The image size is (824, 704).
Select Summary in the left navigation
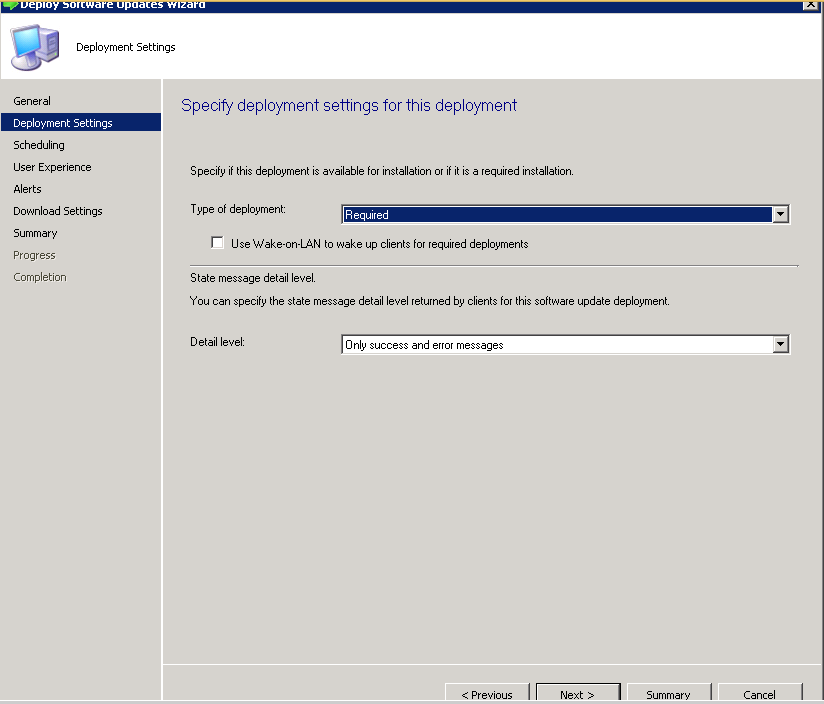click(35, 233)
